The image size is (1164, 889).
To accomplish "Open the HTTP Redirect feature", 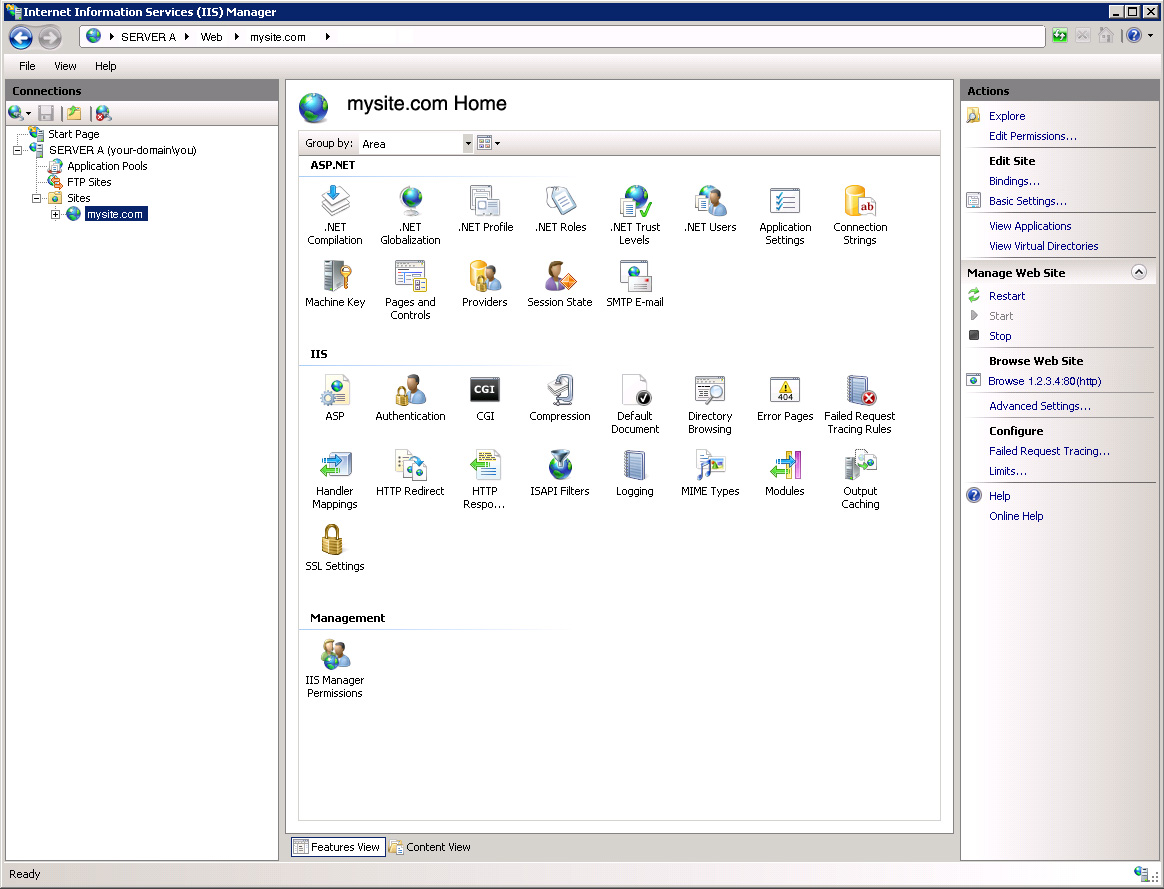I will coord(410,473).
